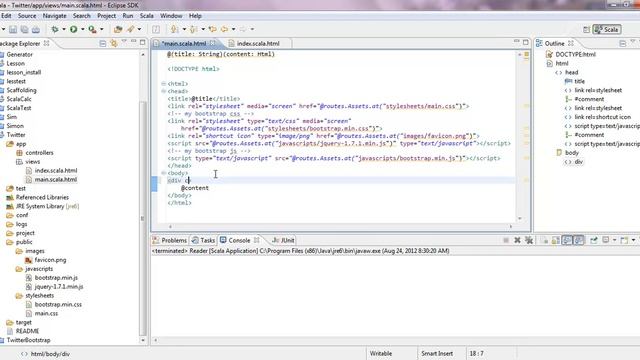The image size is (640, 360).
Task: Select the TwitterBootstrap project
Action: (28, 340)
